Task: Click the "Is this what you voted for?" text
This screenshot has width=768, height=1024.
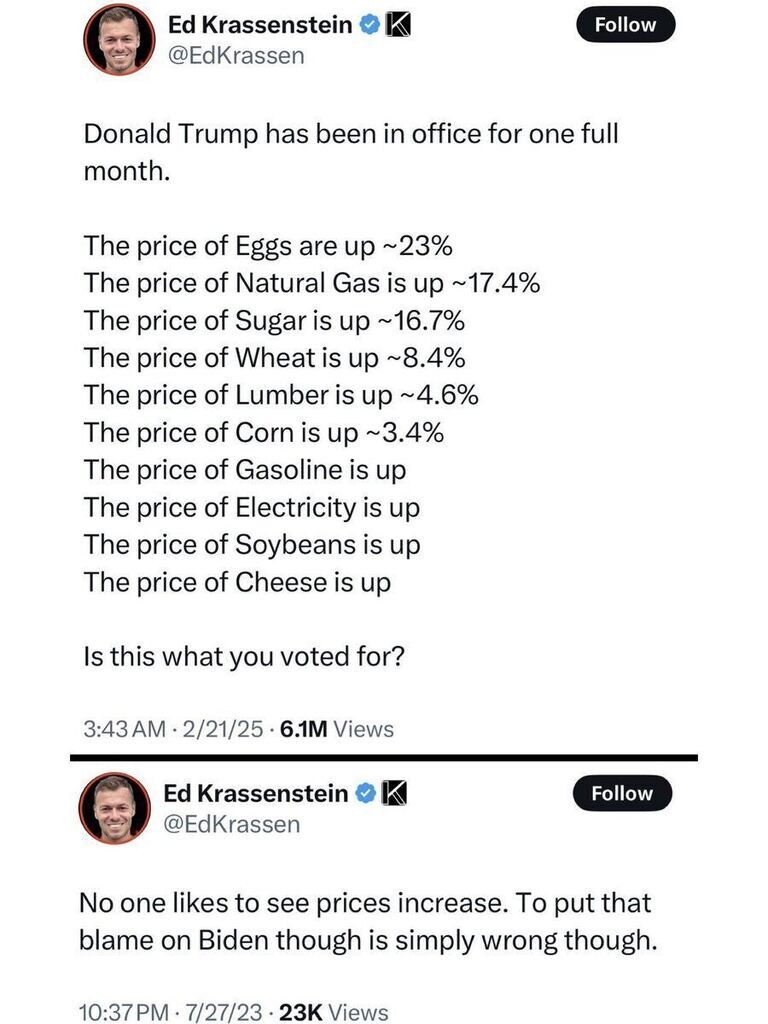Action: [244, 656]
